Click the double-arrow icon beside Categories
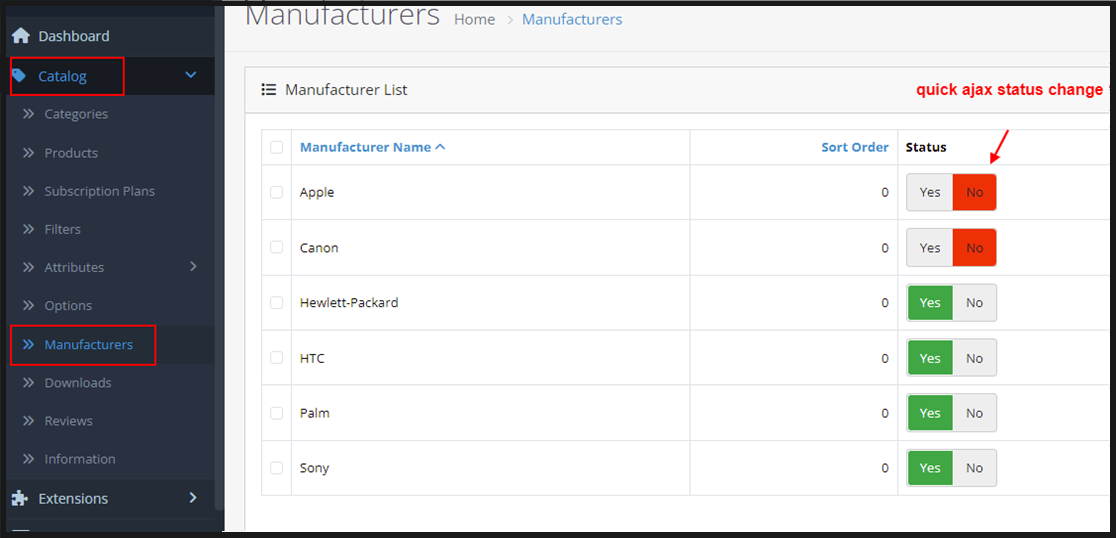The height and width of the screenshot is (538, 1116). (28, 114)
